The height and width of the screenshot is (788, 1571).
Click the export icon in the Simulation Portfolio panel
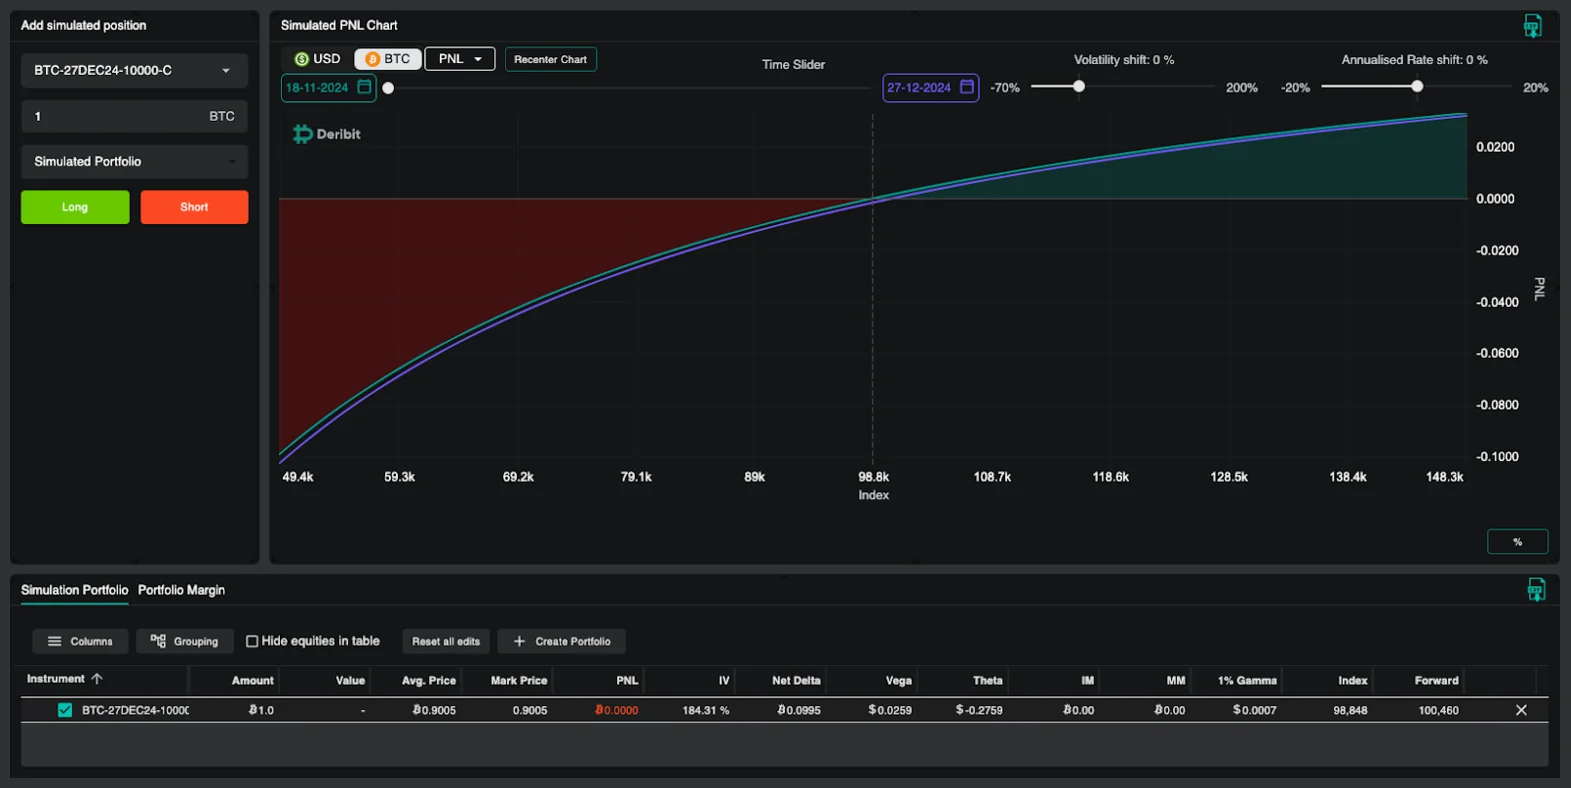pos(1536,590)
